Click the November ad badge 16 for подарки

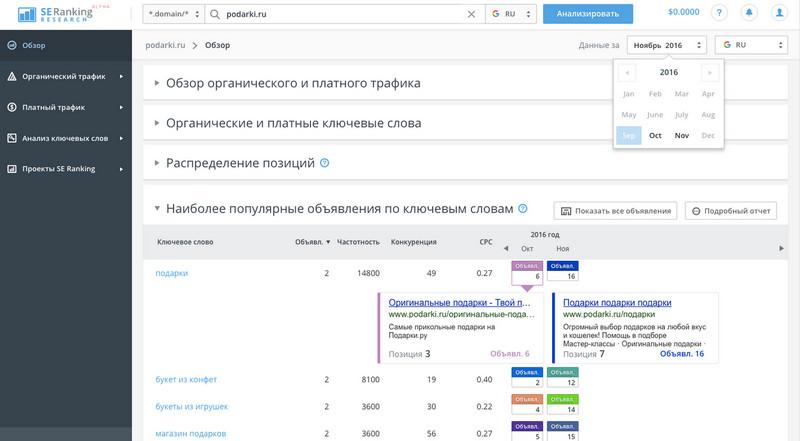[x=563, y=271]
